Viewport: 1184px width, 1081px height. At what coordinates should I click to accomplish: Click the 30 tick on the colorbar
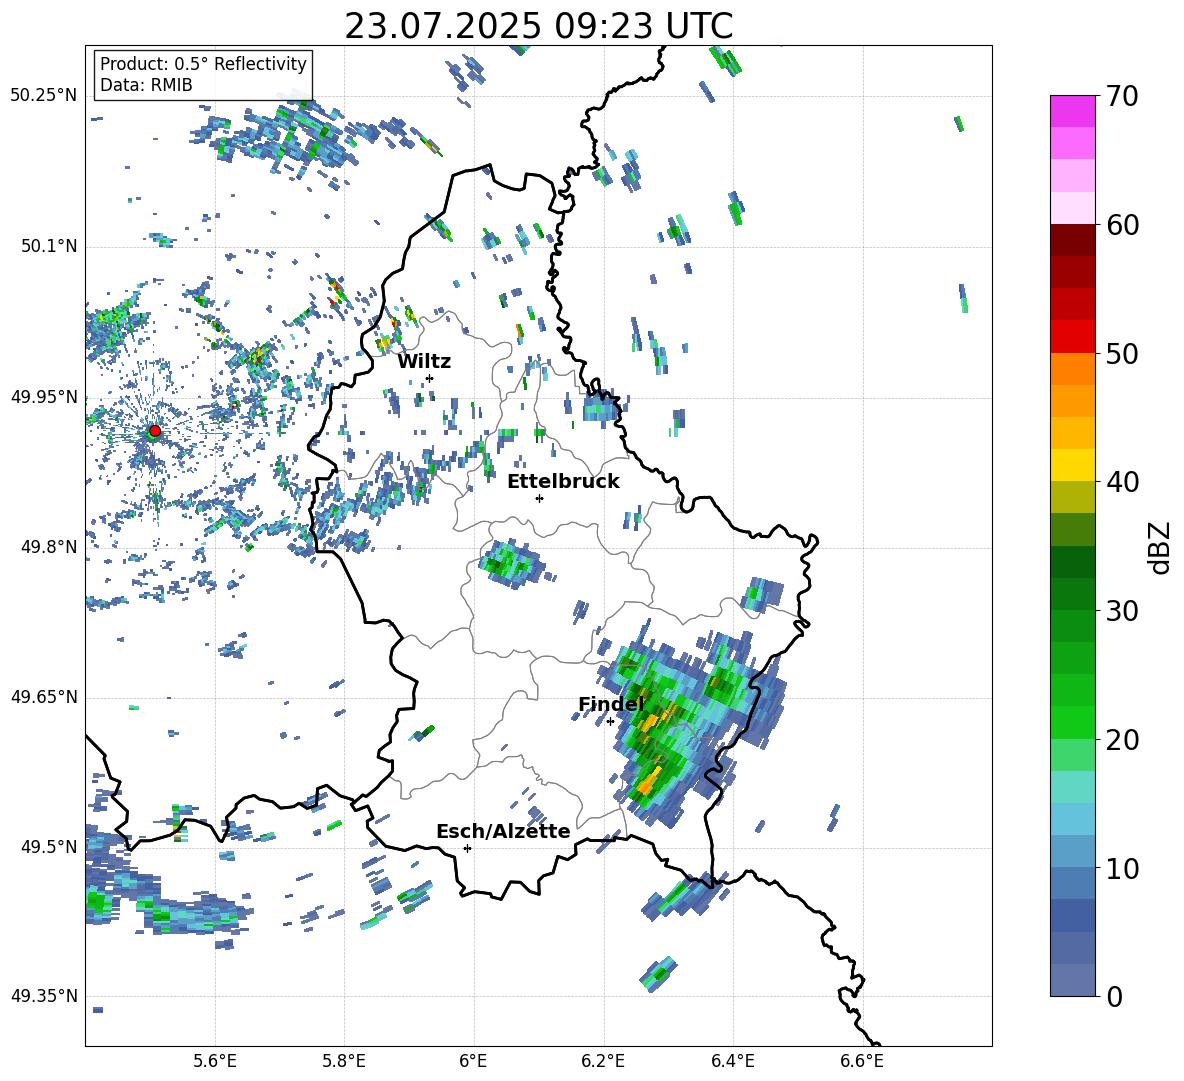coord(1121,611)
